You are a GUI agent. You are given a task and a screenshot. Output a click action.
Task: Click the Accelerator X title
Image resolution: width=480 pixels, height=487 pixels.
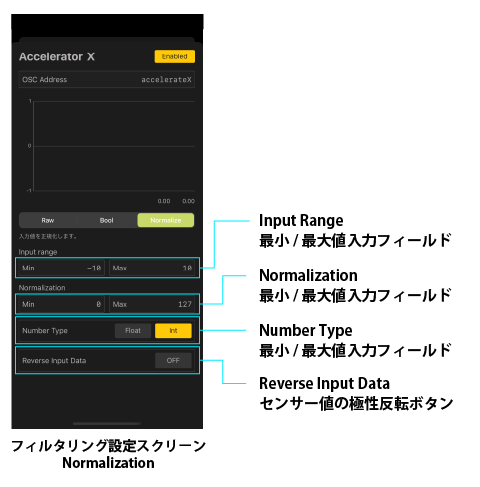click(57, 57)
